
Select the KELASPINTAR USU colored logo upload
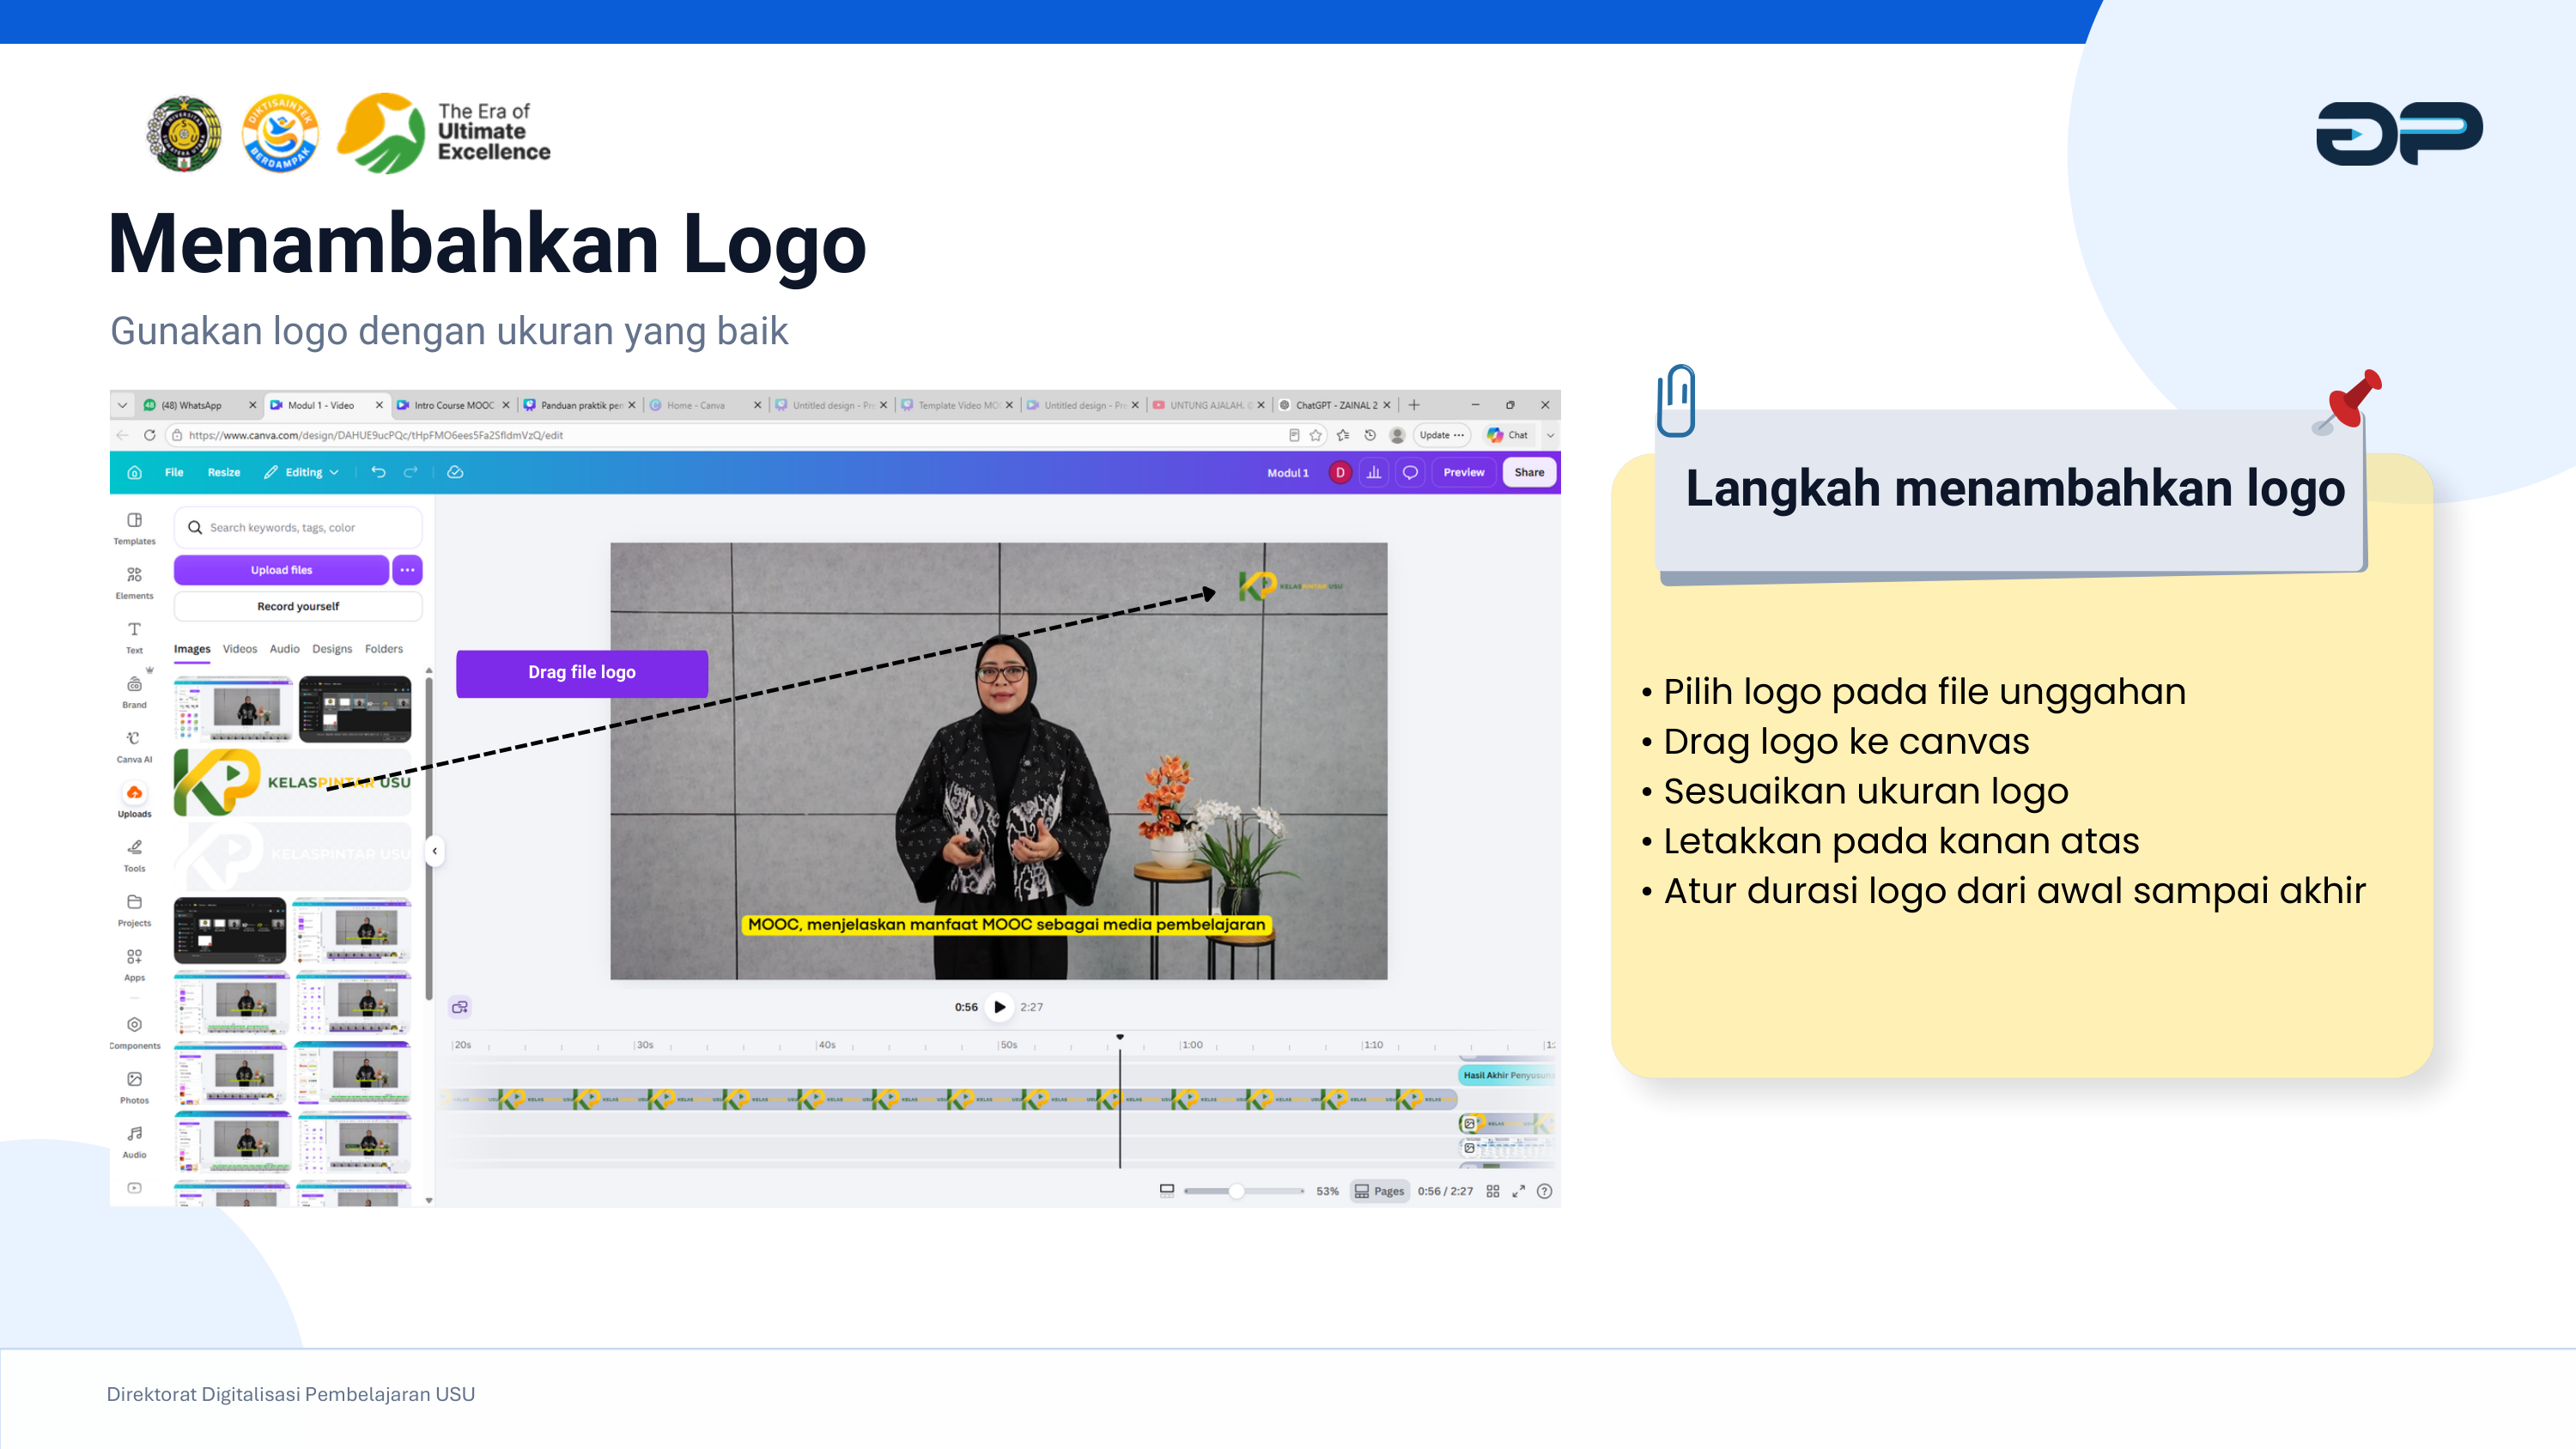click(293, 782)
